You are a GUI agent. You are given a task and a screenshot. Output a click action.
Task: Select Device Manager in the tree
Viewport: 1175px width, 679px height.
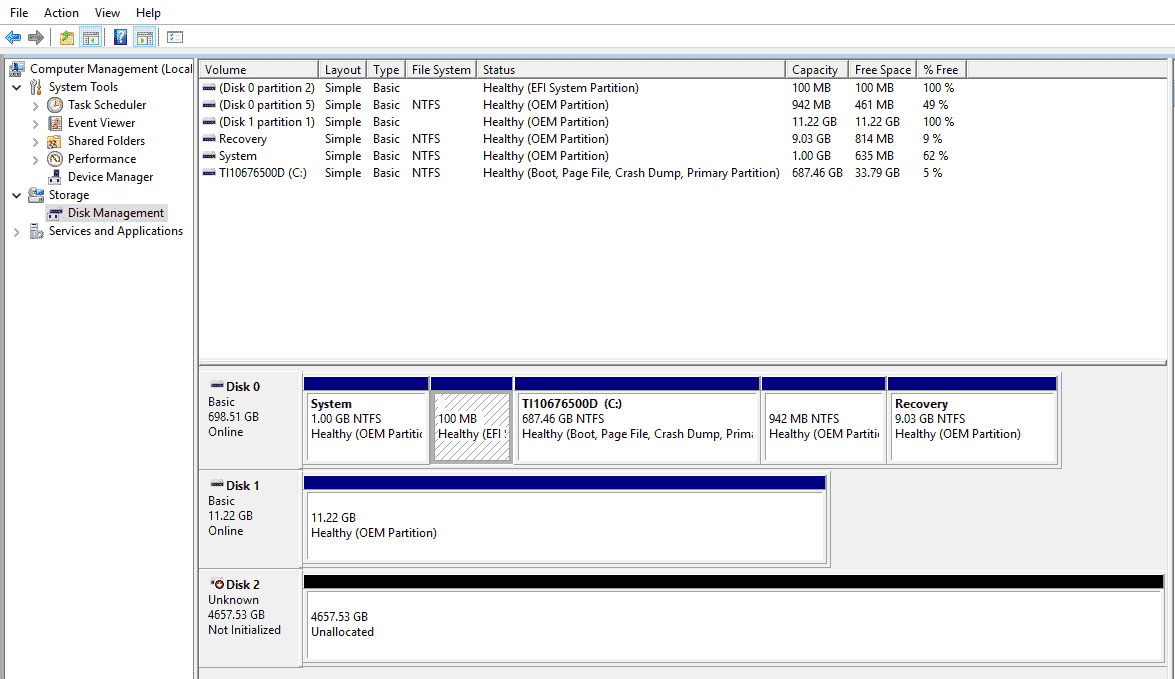pyautogui.click(x=110, y=177)
